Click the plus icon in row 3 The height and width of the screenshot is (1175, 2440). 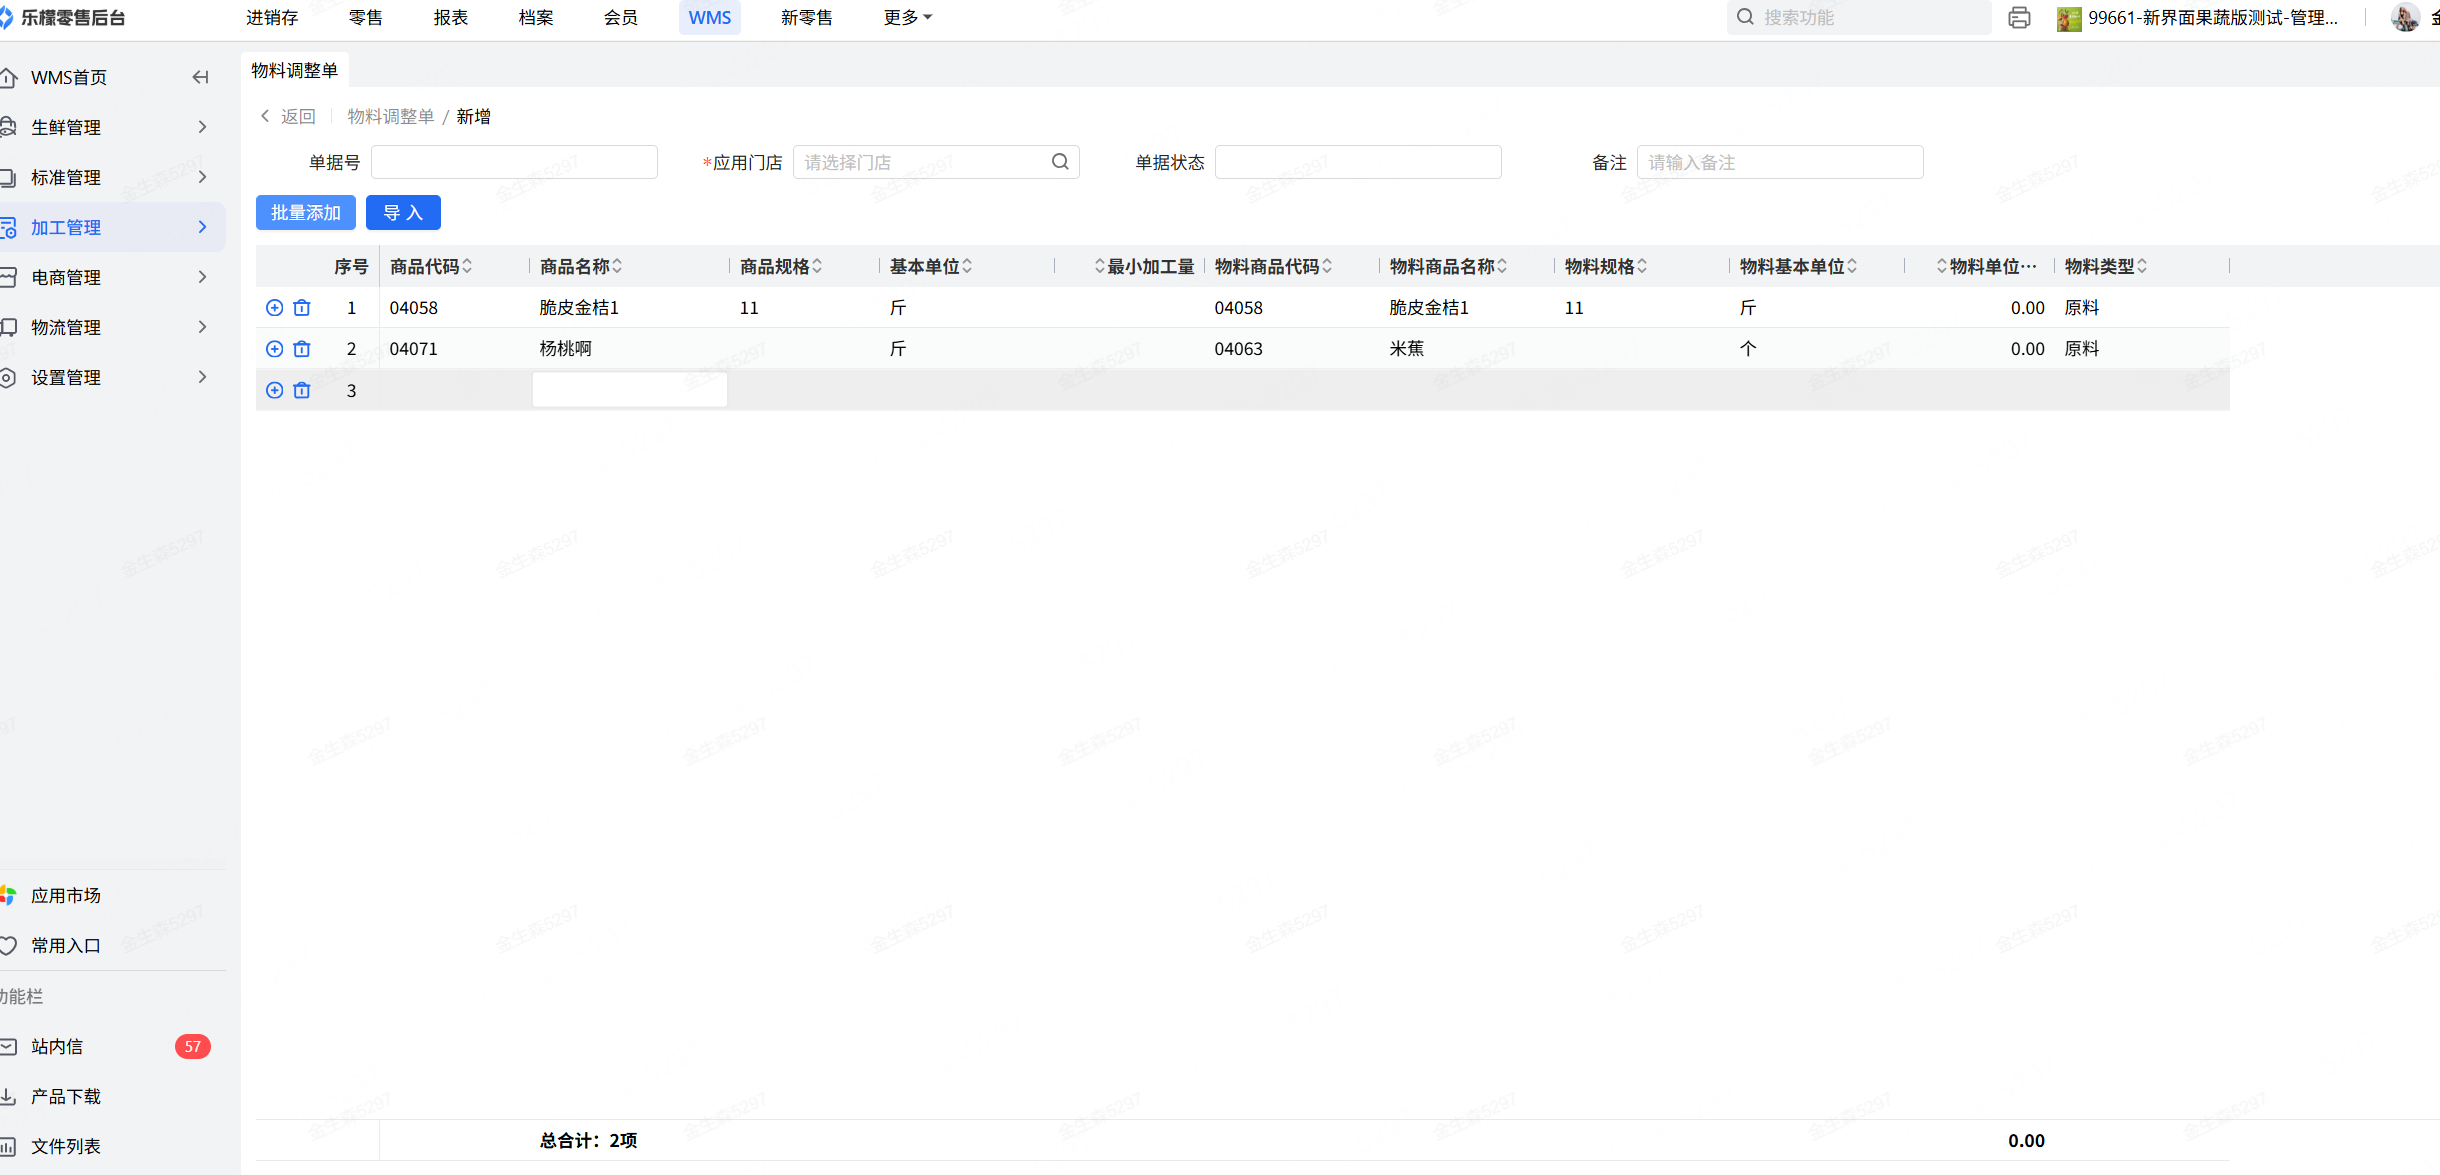[274, 391]
